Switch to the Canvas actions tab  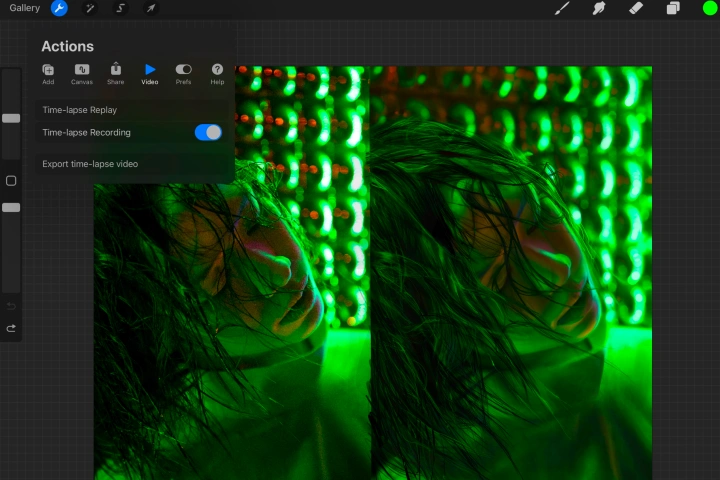[82, 74]
